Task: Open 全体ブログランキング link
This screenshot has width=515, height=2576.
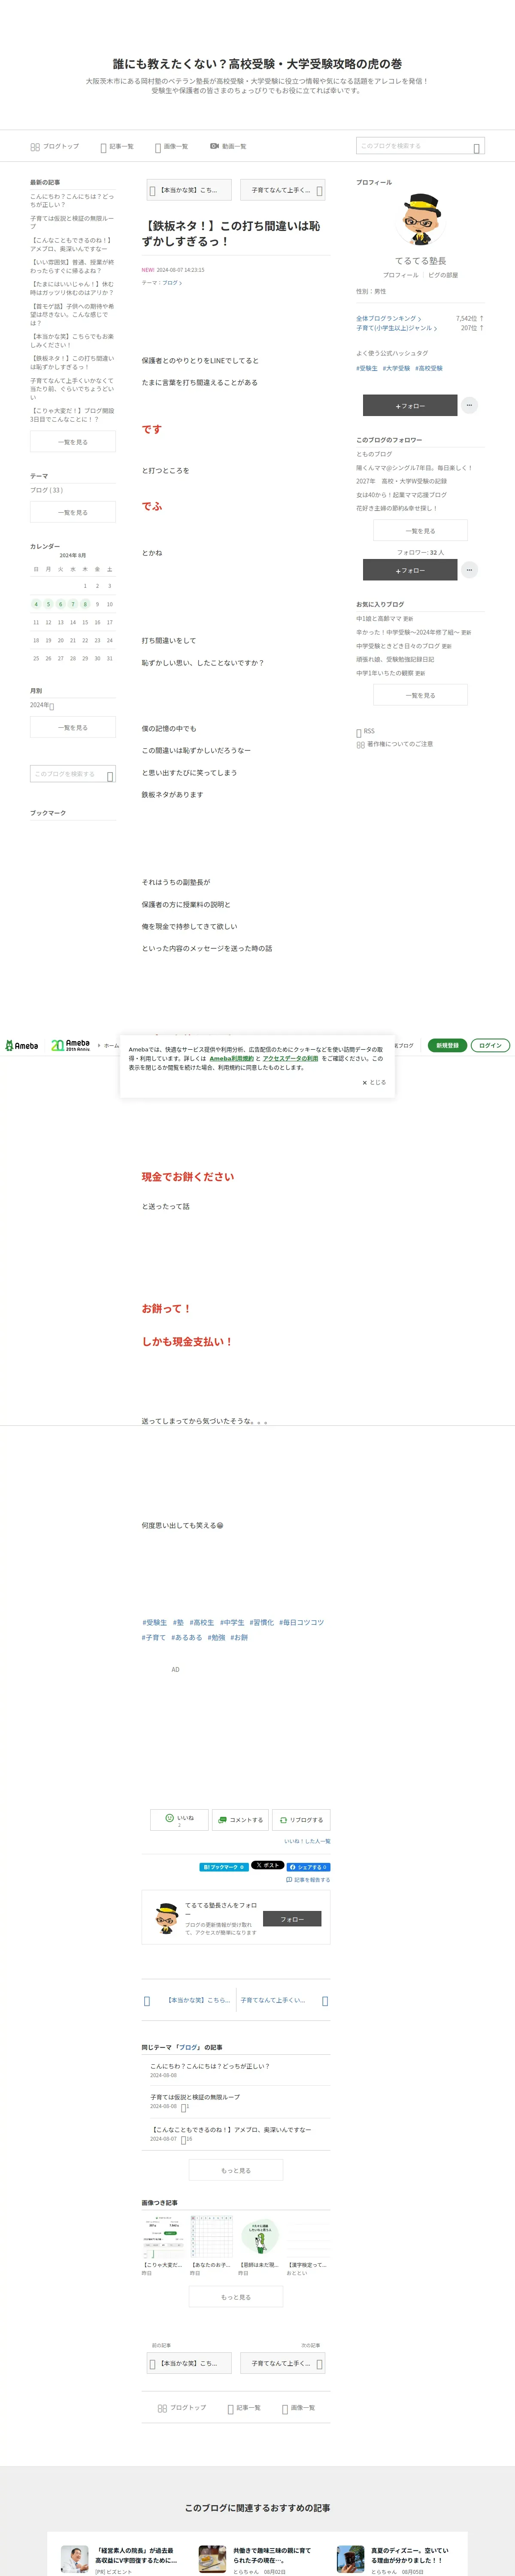Action: [389, 319]
